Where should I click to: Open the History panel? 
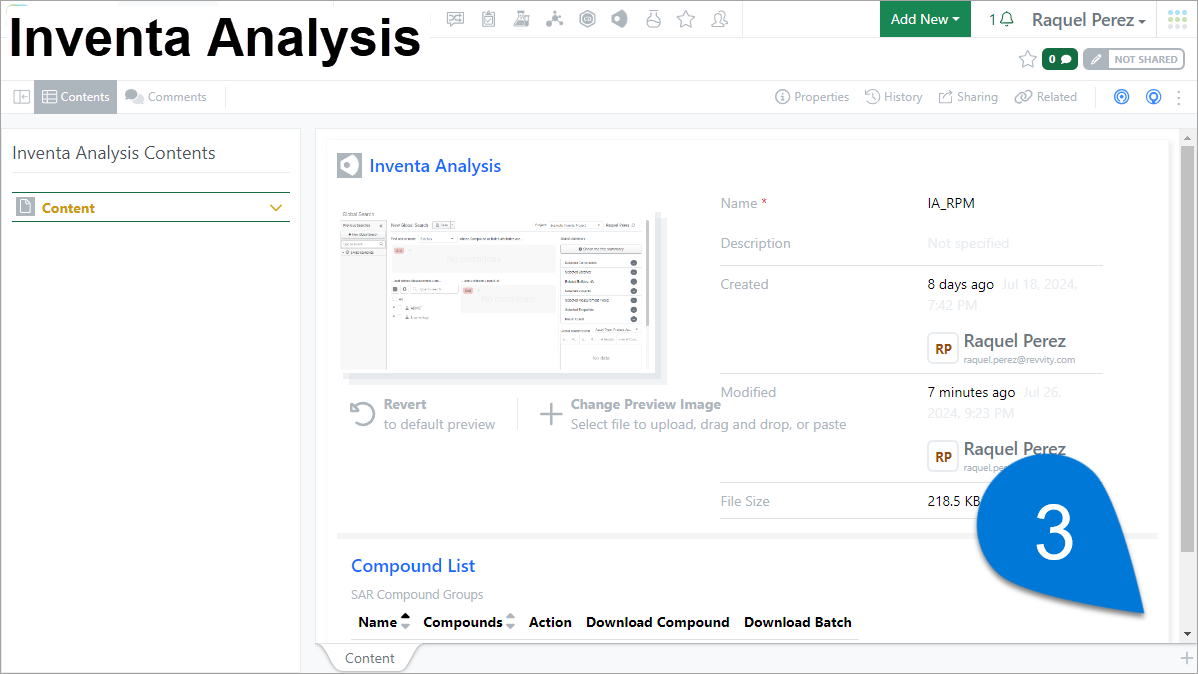(894, 97)
